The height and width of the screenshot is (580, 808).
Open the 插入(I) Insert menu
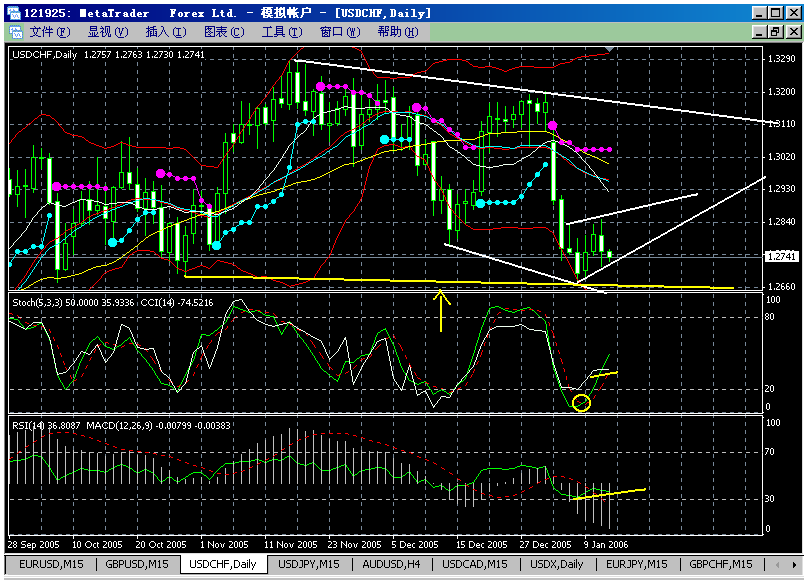pos(166,32)
